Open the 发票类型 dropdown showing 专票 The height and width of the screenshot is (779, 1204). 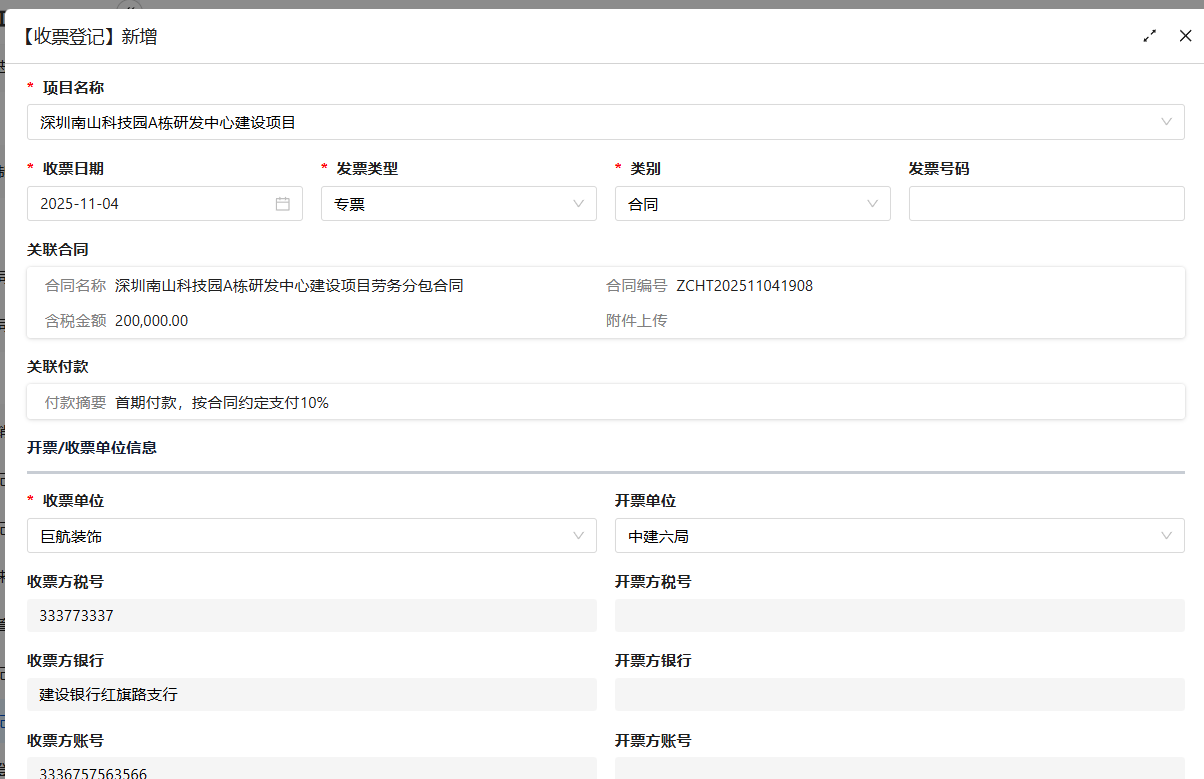point(458,204)
